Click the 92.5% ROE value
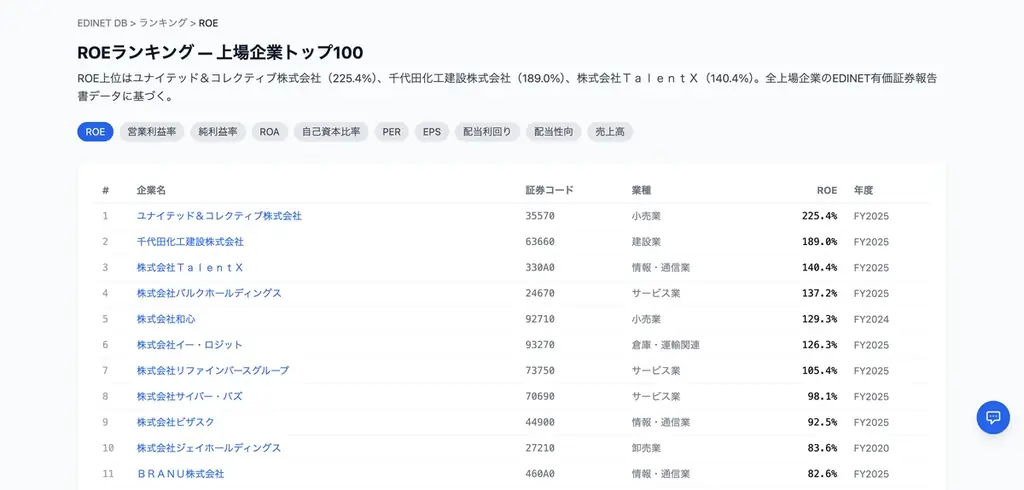This screenshot has height=490, width=1024. [822, 422]
